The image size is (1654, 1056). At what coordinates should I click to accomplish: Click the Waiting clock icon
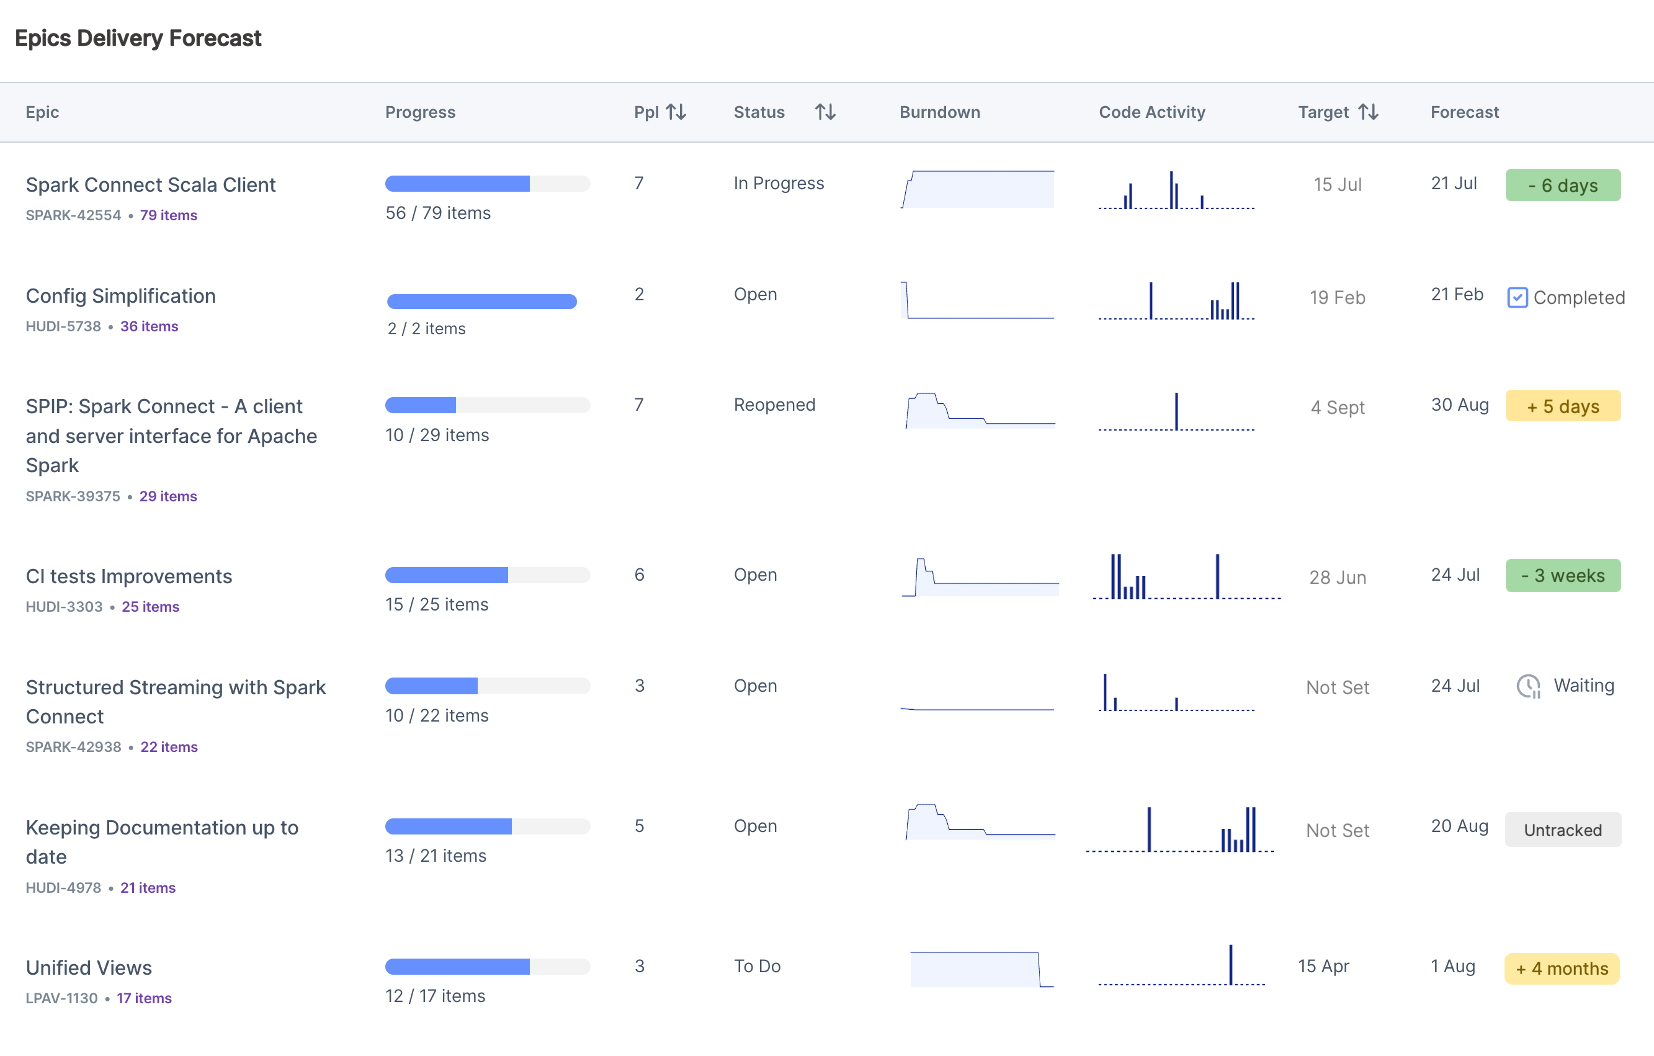(1528, 686)
